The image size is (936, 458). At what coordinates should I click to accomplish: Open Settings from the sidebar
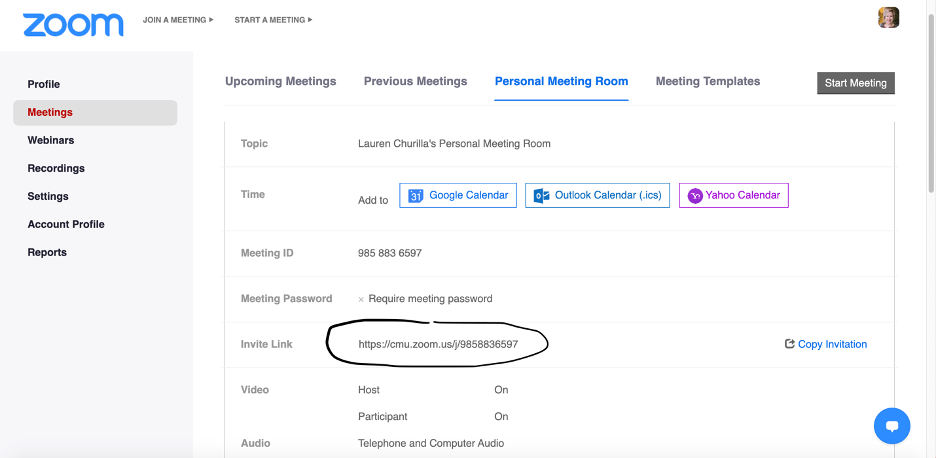[x=48, y=196]
